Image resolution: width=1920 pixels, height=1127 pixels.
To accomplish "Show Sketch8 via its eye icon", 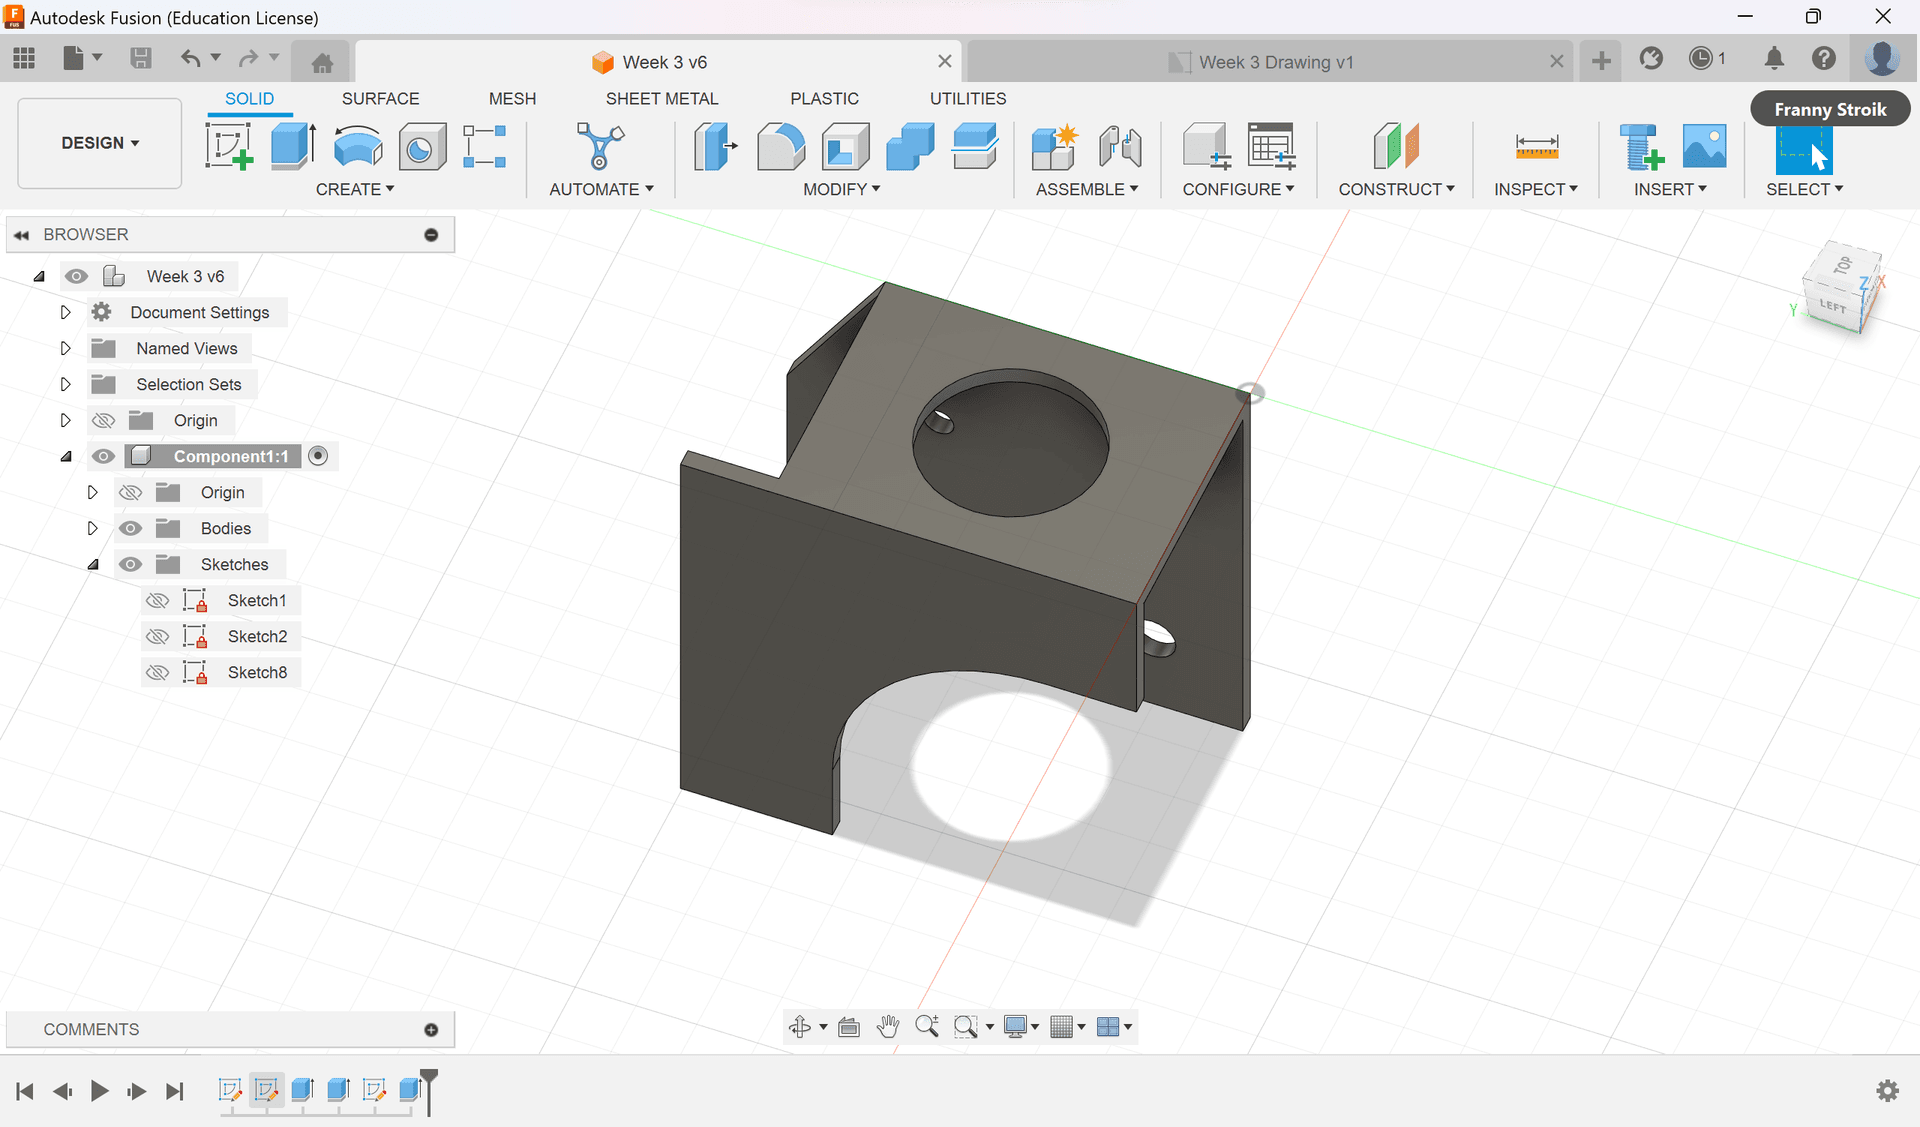I will (158, 672).
